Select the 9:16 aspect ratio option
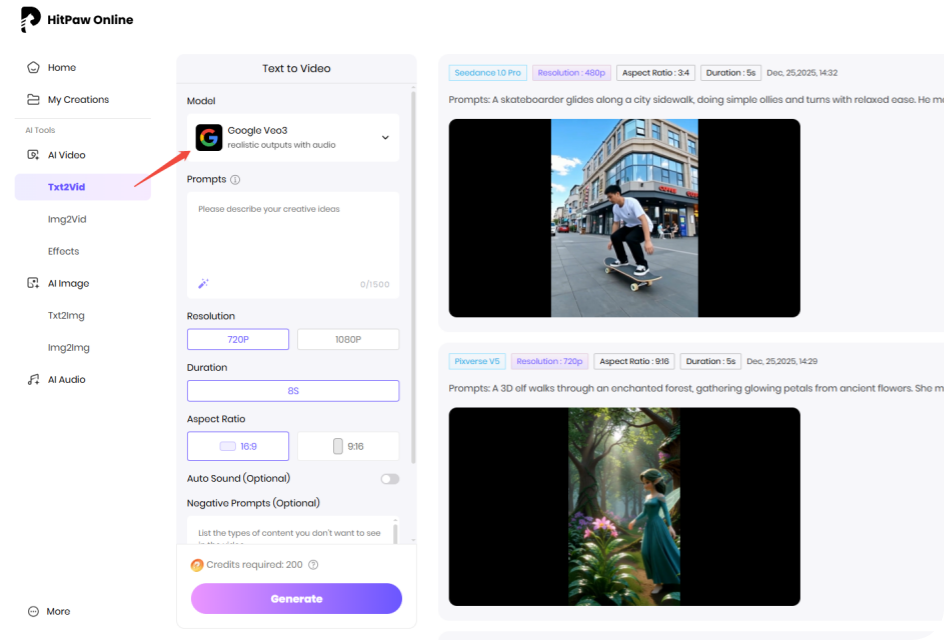This screenshot has height=640, width=944. 348,445
